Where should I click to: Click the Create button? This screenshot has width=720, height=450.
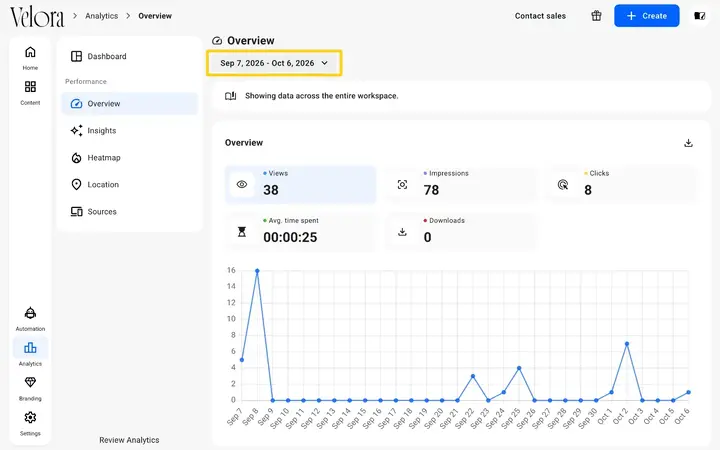(x=647, y=16)
